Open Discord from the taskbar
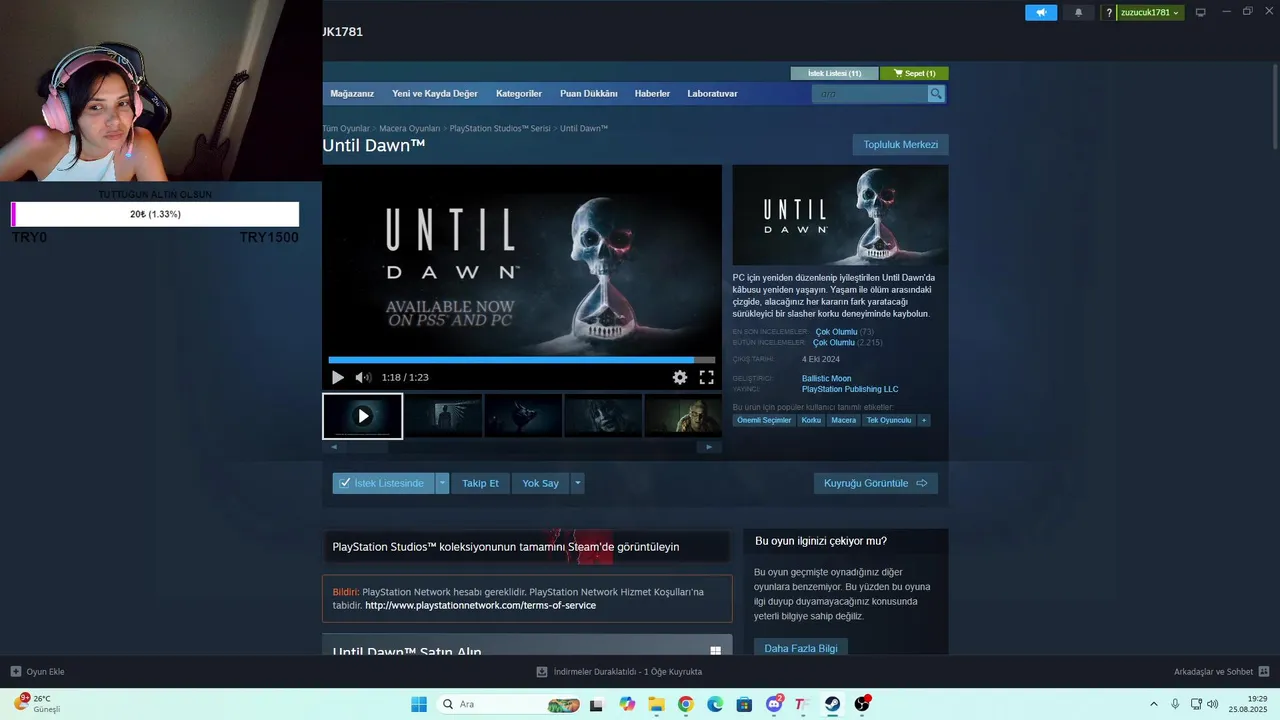1280x720 pixels. [773, 704]
